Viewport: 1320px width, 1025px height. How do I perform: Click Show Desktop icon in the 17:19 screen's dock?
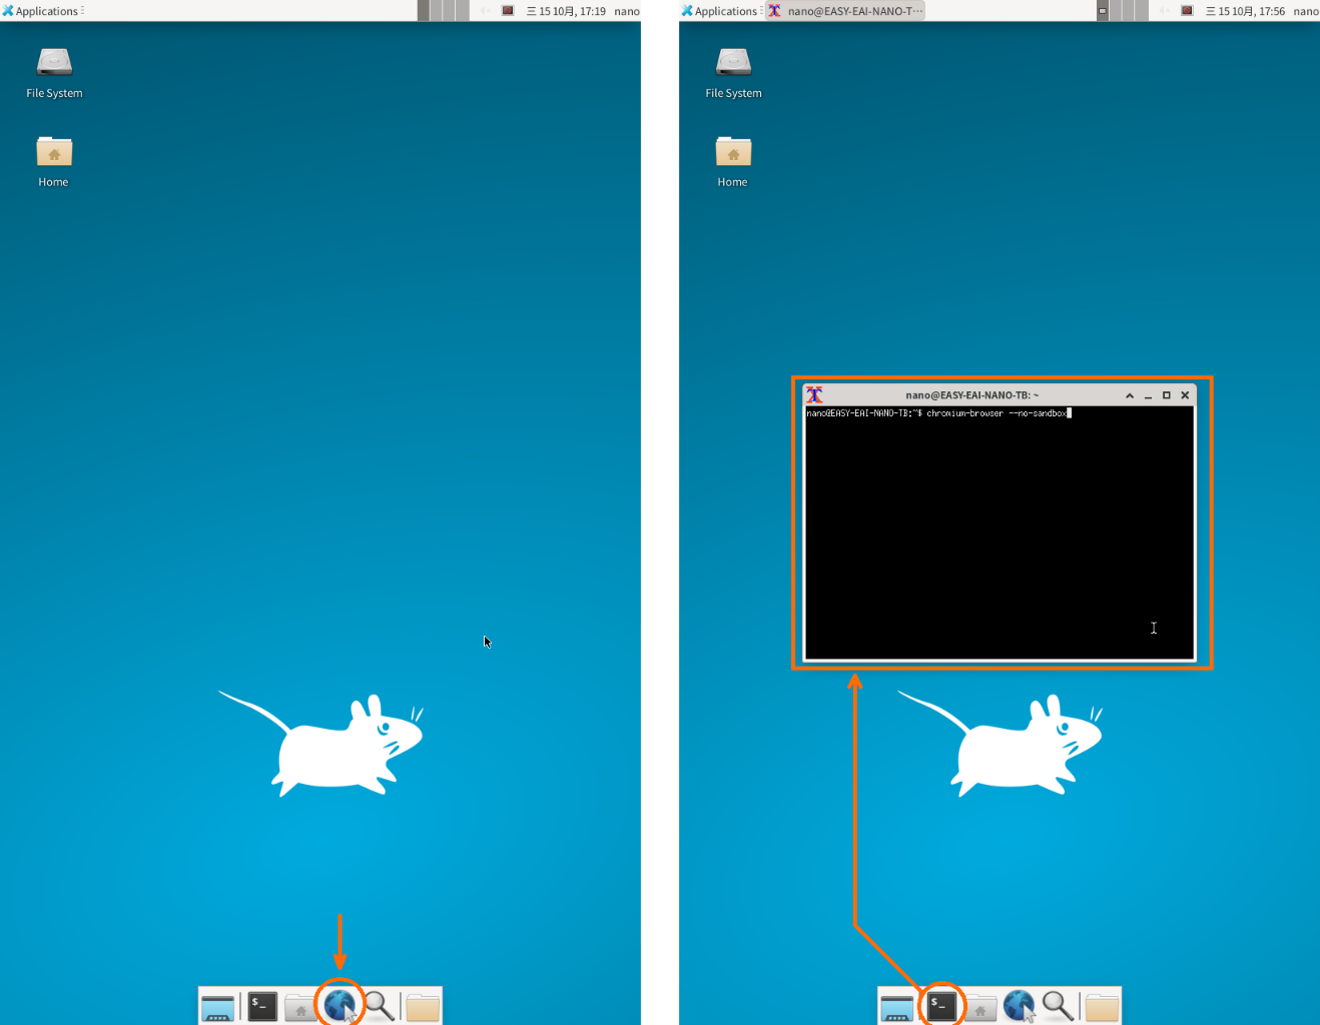[217, 1007]
